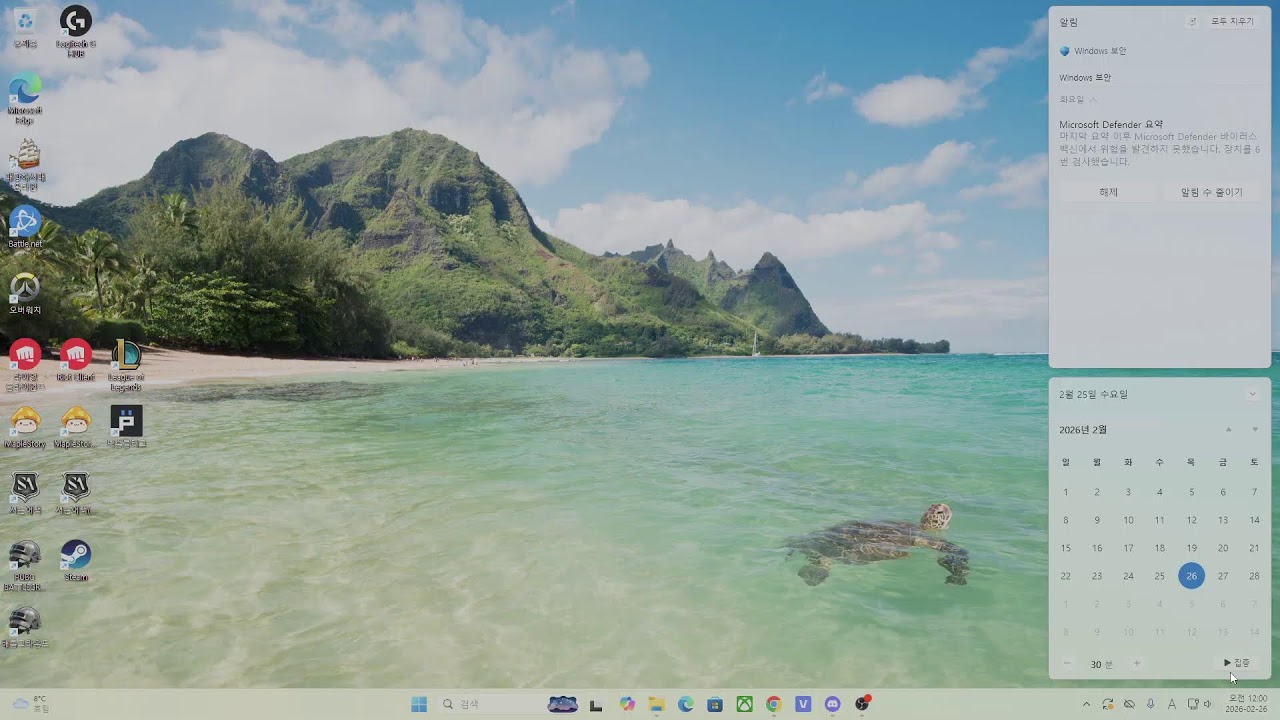Open Logitech G HUB desktop icon
The image size is (1280, 720).
76,22
